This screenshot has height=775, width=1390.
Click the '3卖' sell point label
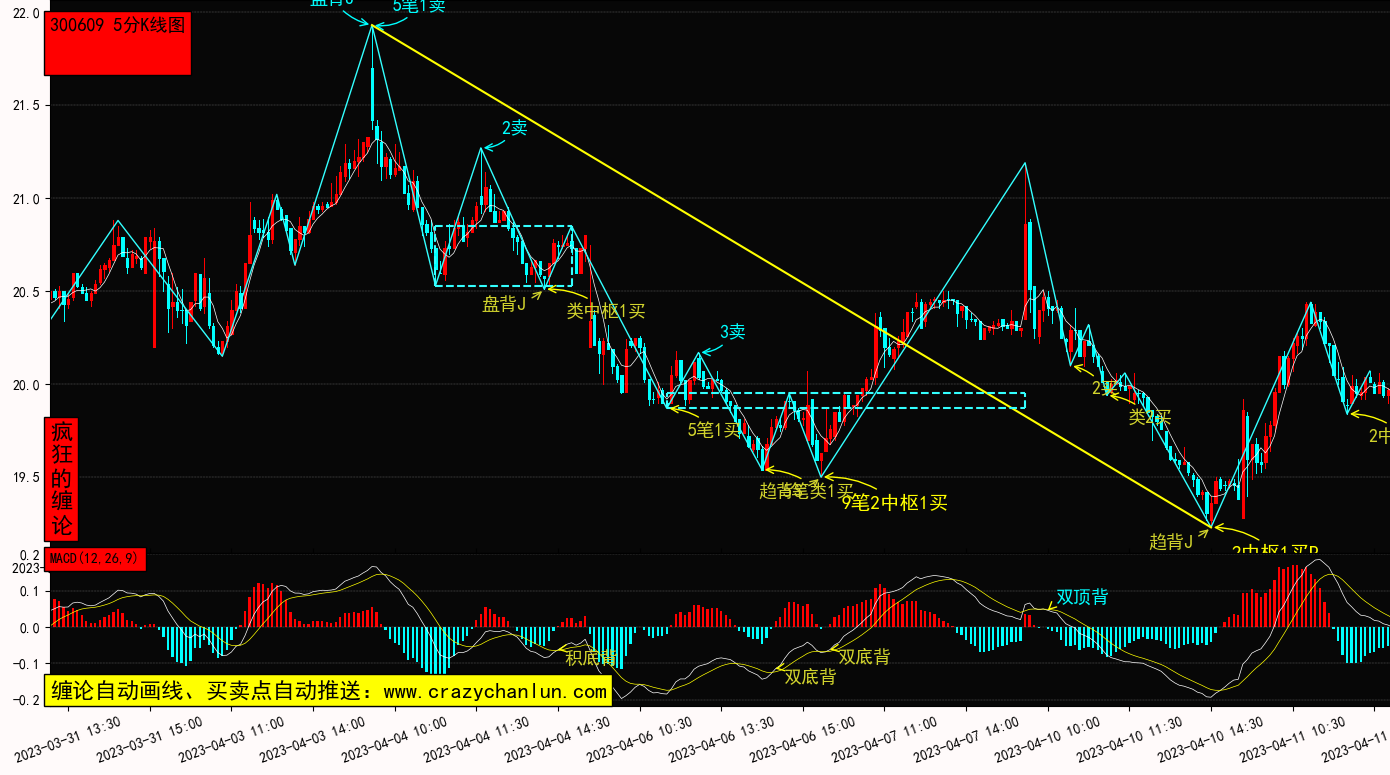pos(733,332)
